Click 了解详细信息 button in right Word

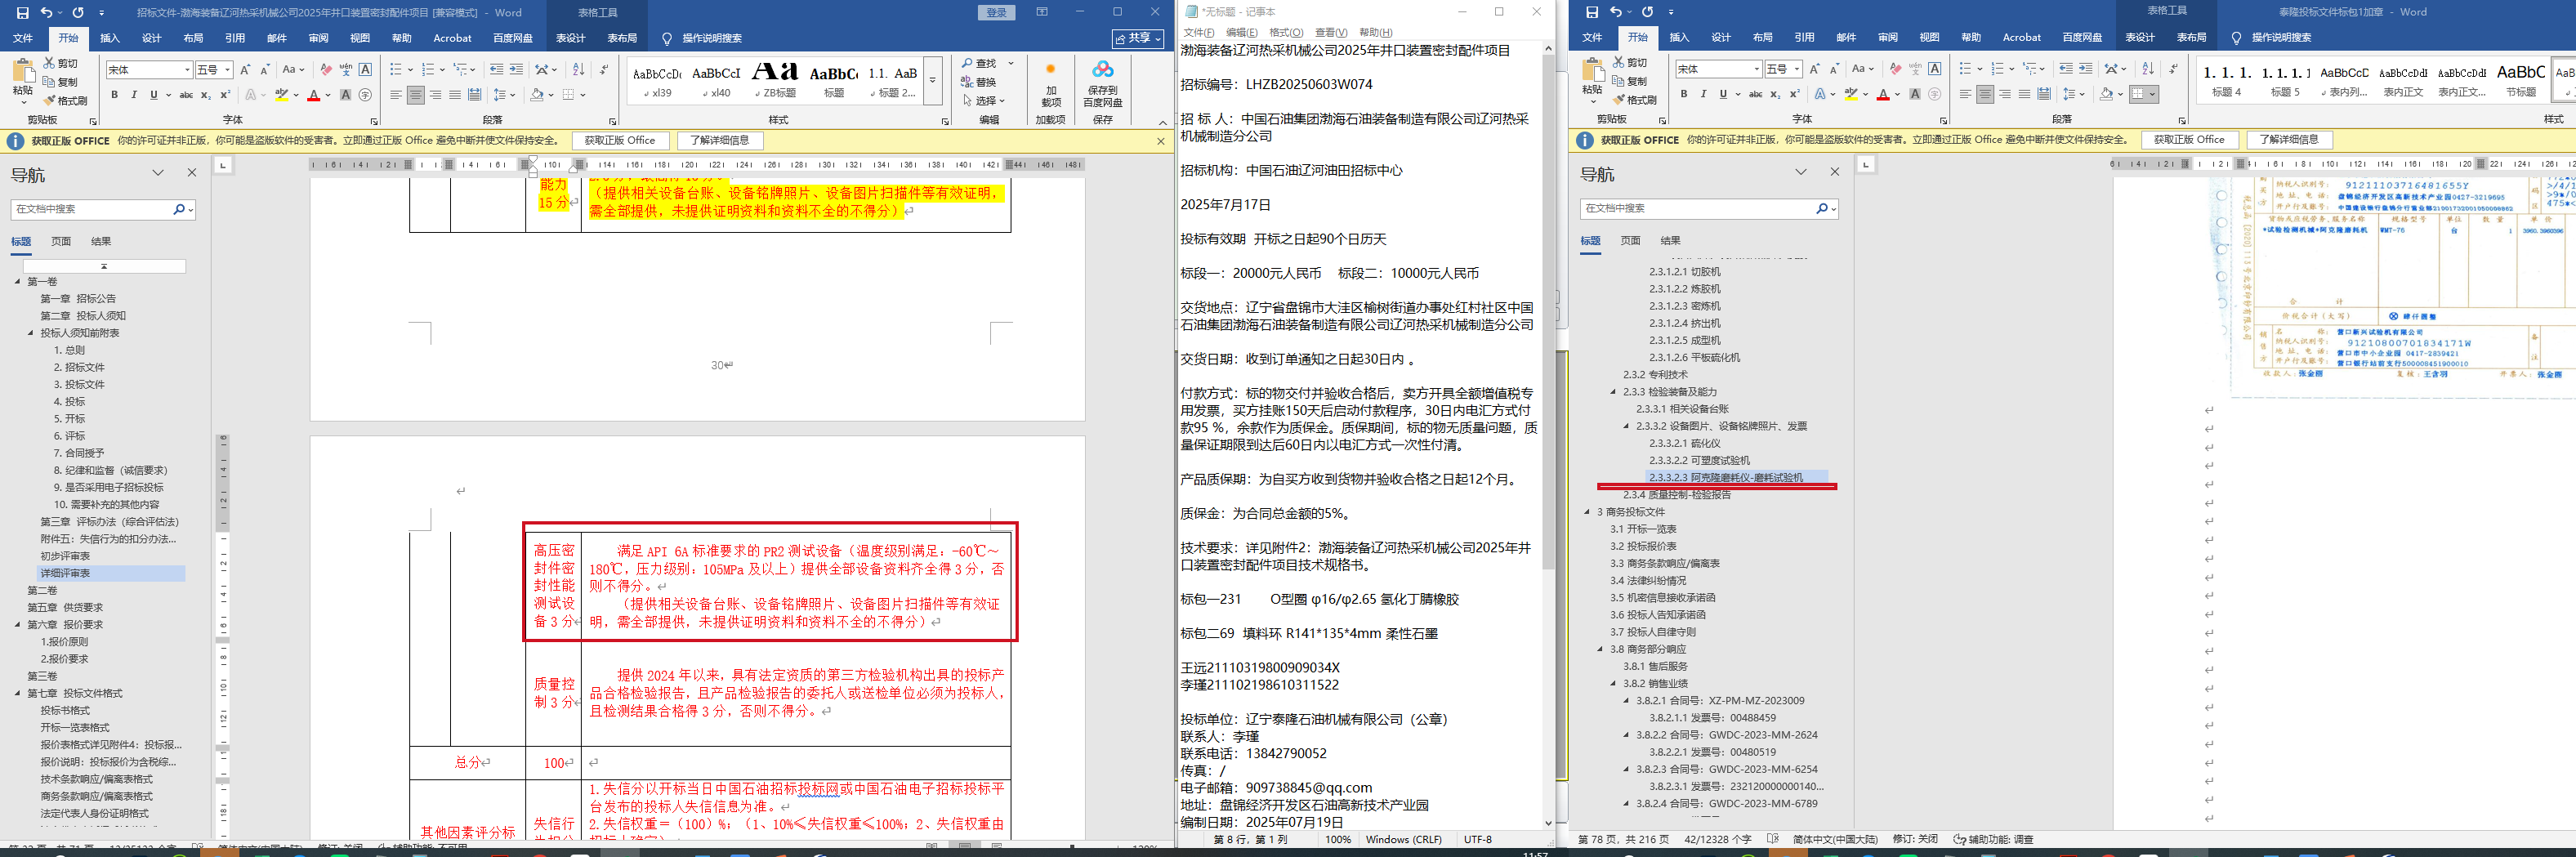tap(2289, 140)
